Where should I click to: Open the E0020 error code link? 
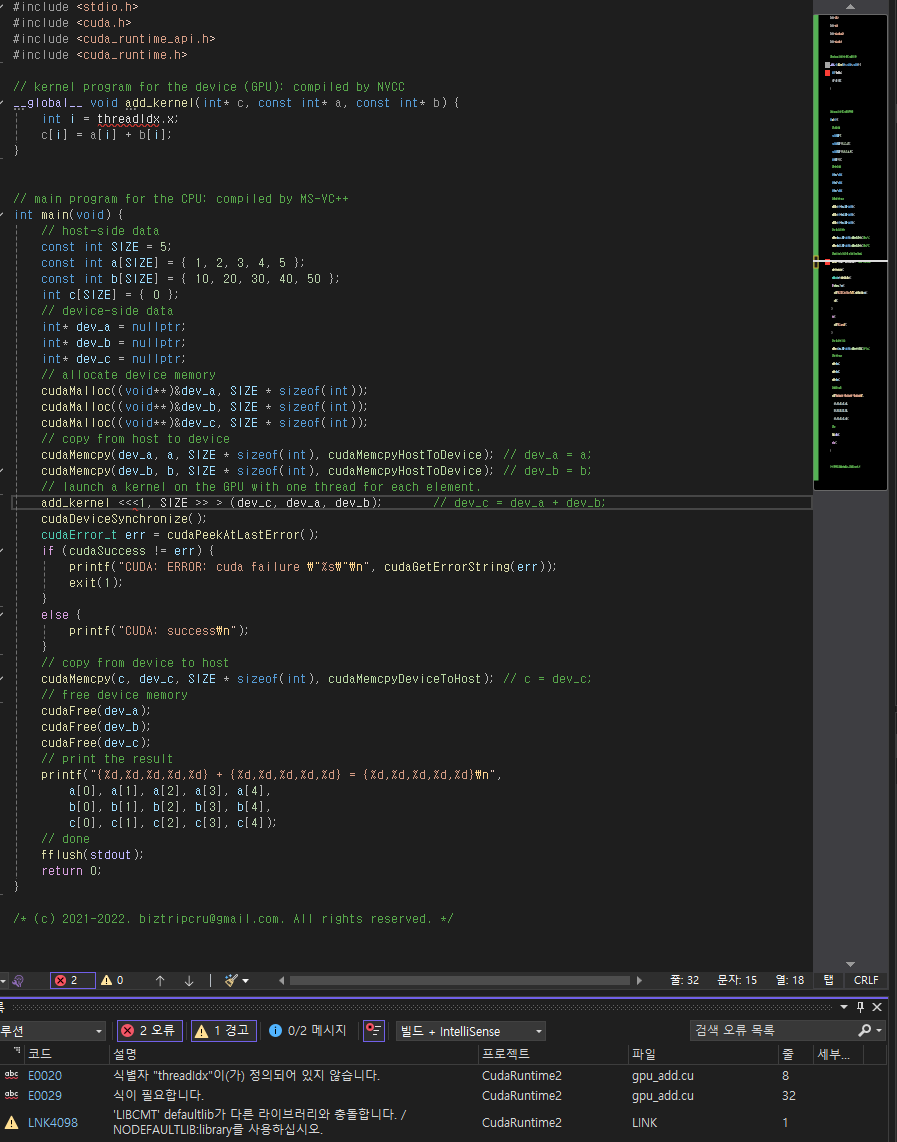pos(44,1076)
